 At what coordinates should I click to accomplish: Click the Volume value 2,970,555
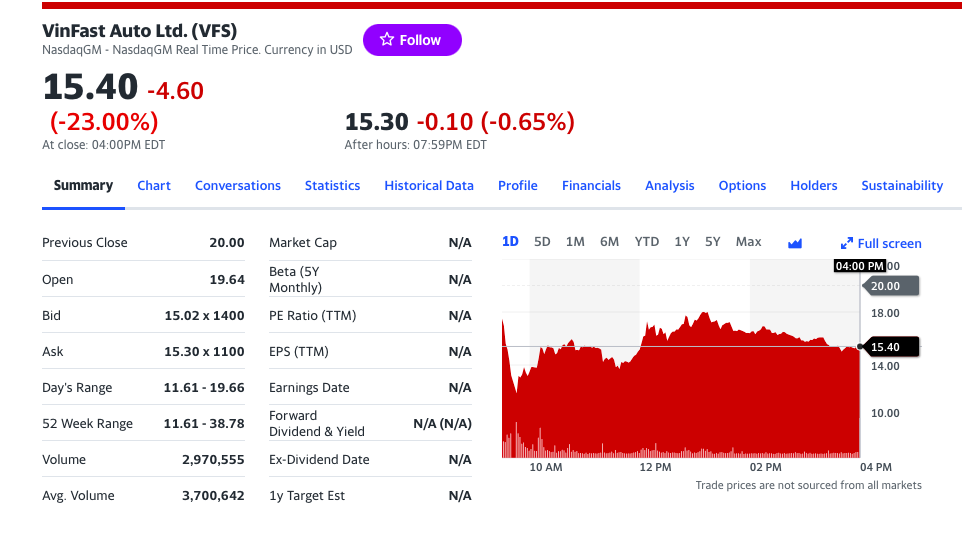[x=214, y=460]
